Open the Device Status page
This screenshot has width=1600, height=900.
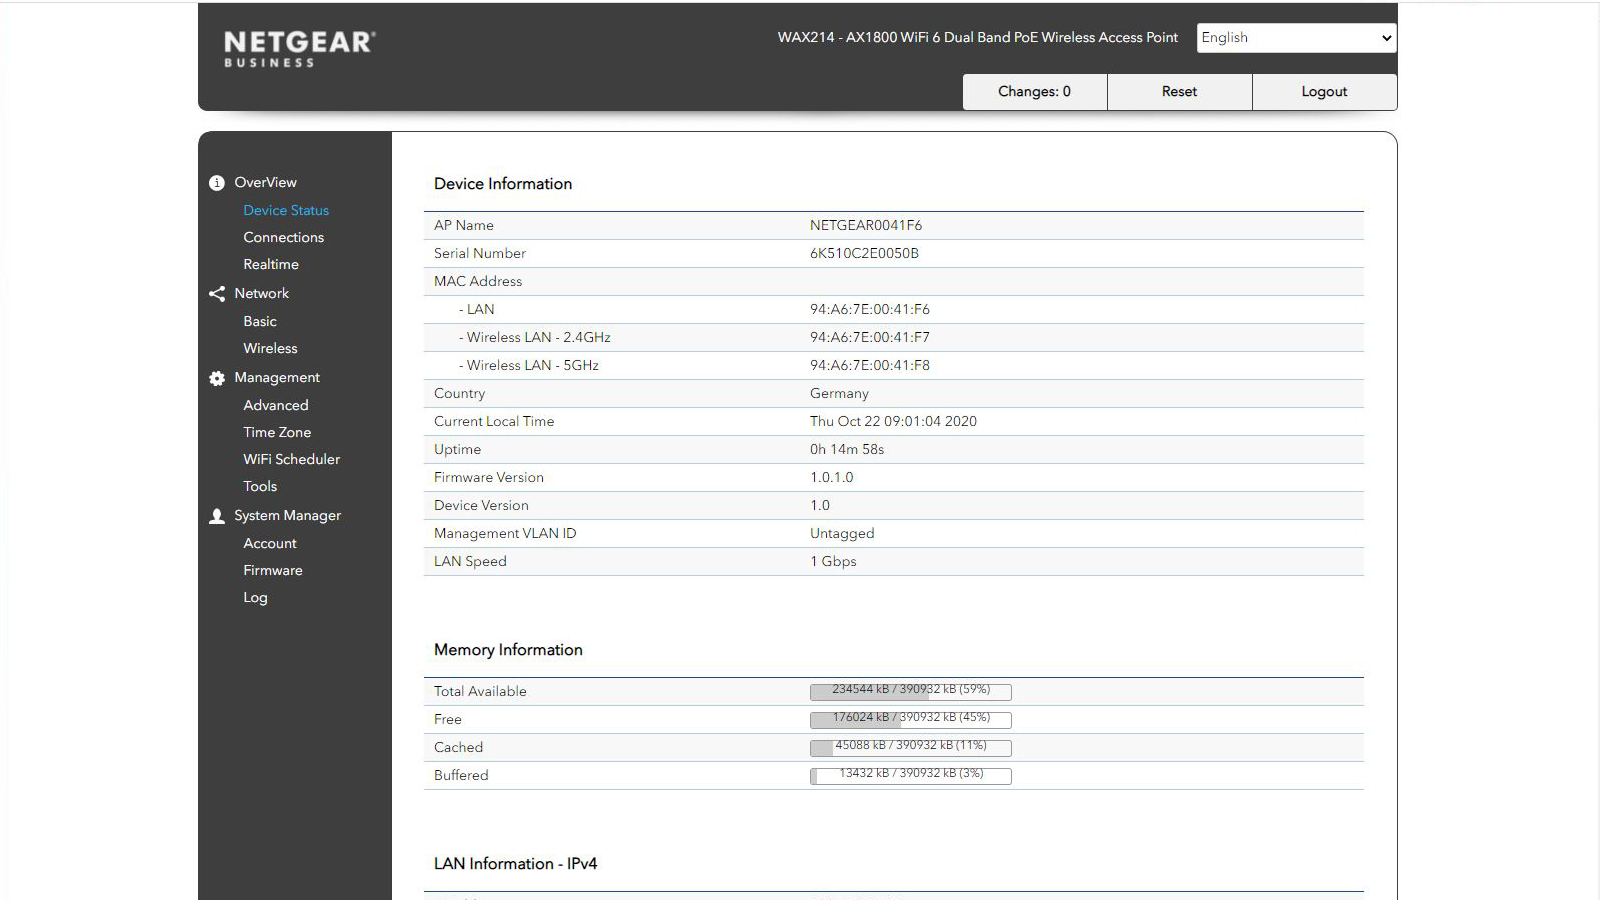[286, 211]
